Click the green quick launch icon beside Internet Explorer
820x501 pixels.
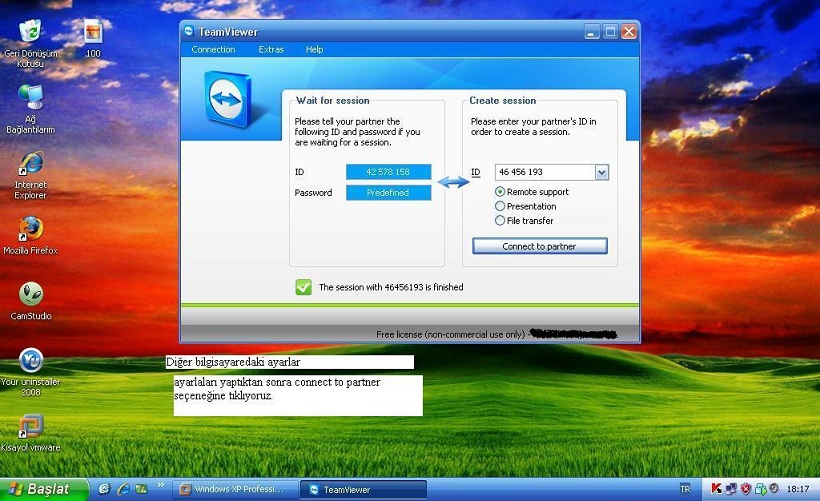pyautogui.click(x=141, y=489)
